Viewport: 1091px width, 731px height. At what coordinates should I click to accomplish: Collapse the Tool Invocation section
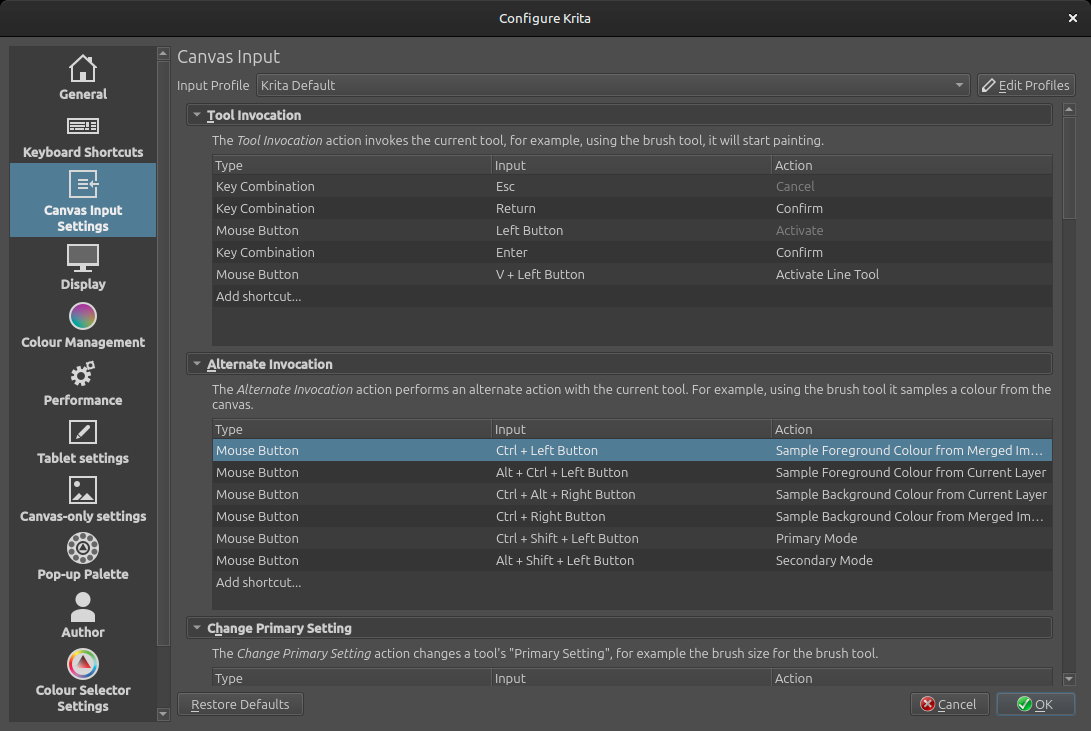pyautogui.click(x=197, y=115)
